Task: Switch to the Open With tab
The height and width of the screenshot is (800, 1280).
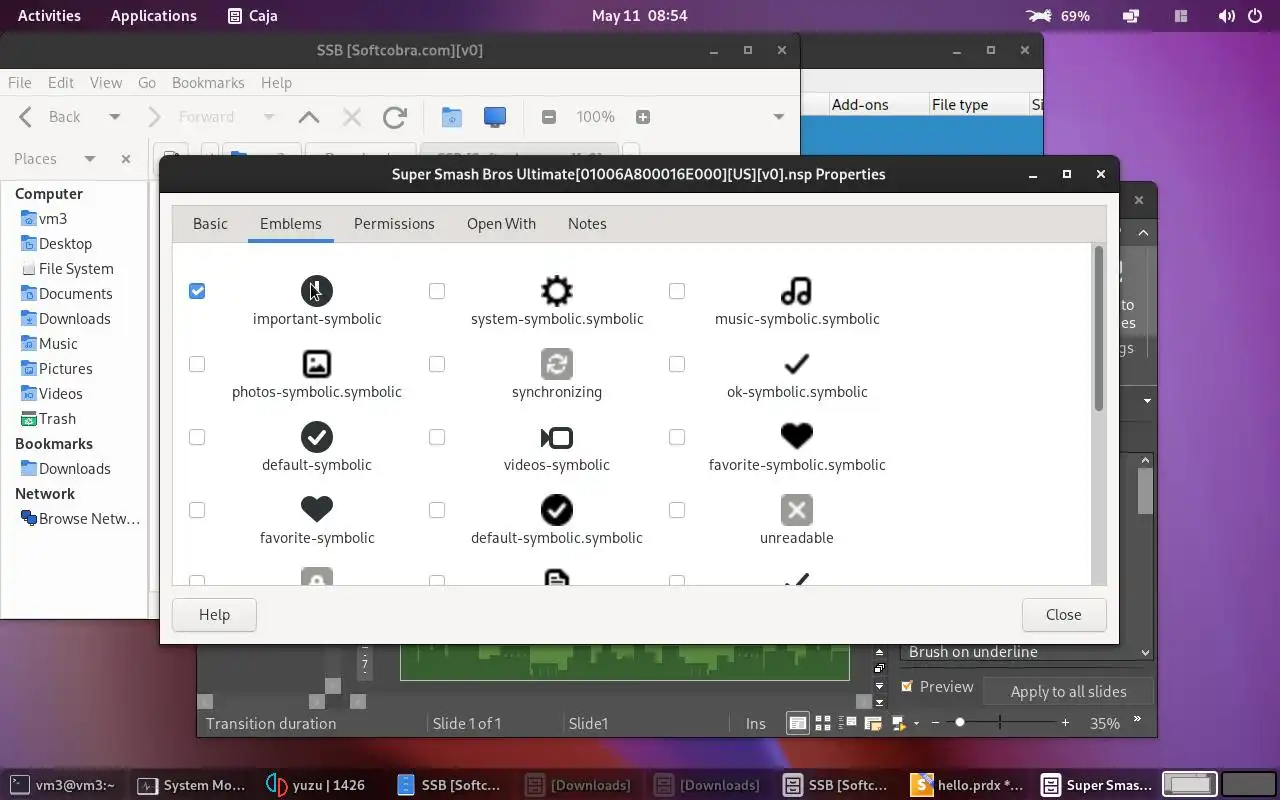Action: [x=501, y=224]
